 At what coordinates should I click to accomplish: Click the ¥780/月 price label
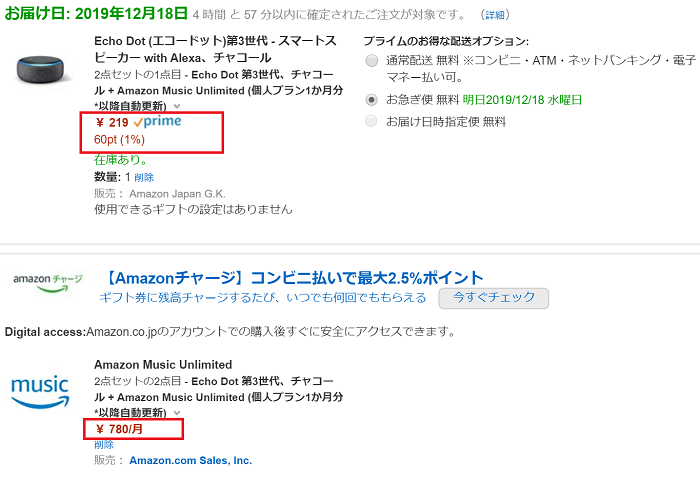(x=119, y=429)
